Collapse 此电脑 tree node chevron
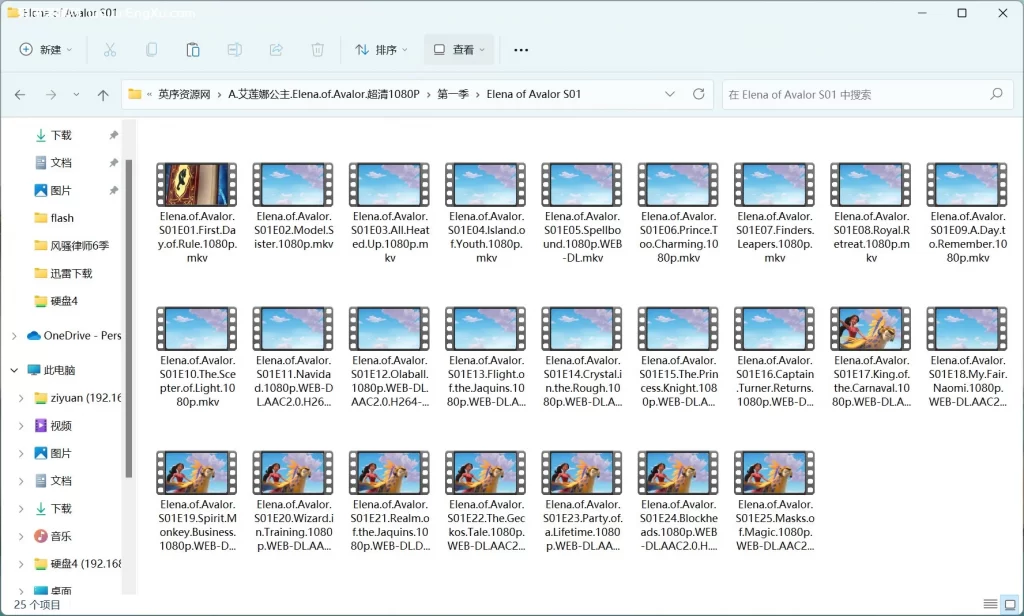The width and height of the screenshot is (1024, 616). tap(14, 370)
